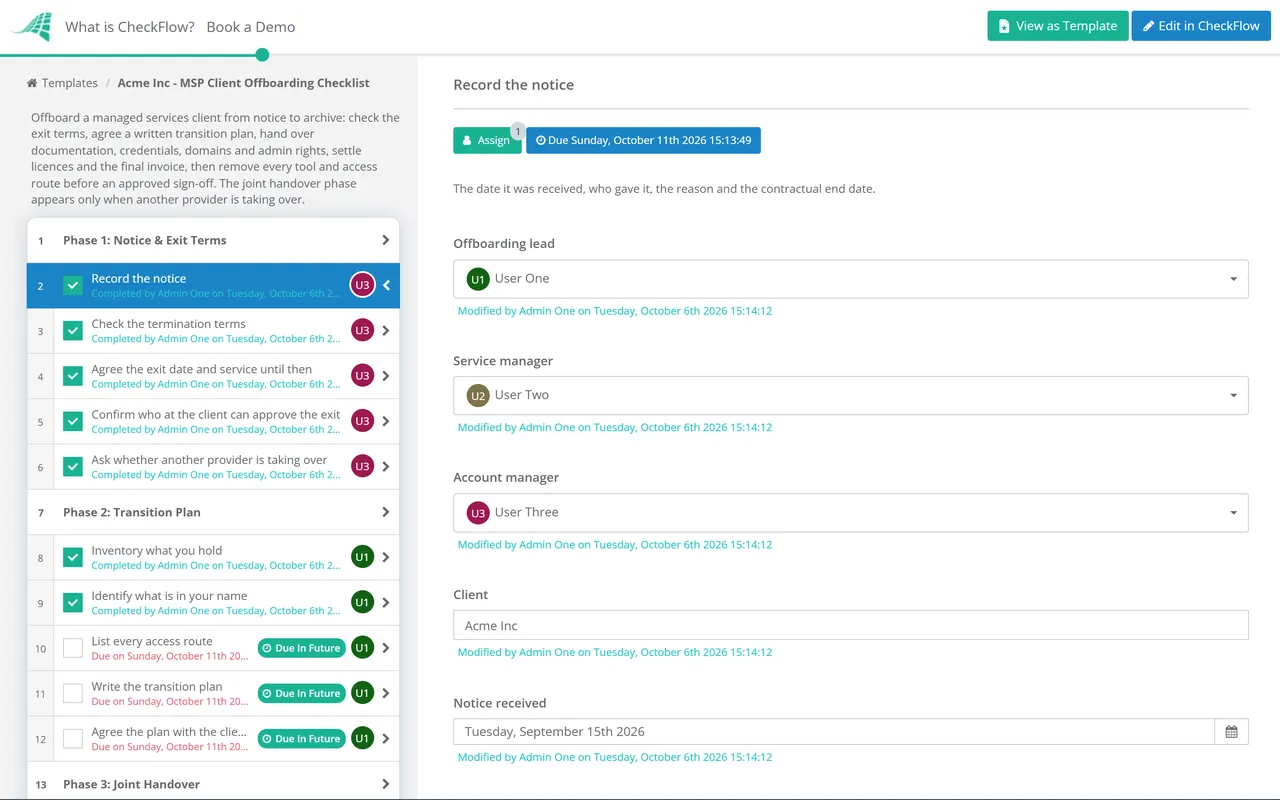Expand Phase 3: Joint Handover chevron
Screen dimensions: 1280x800
(x=386, y=784)
